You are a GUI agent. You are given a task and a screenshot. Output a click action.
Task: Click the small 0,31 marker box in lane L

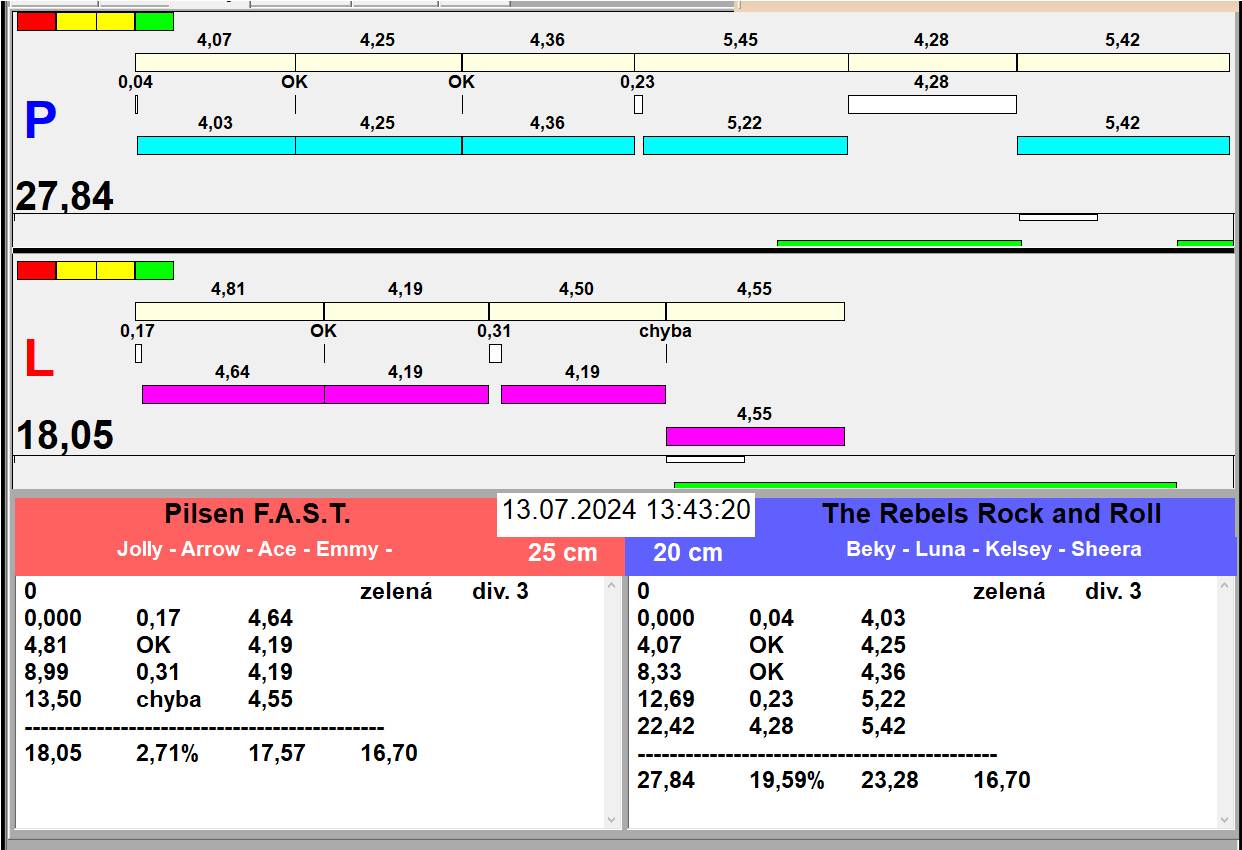(x=495, y=353)
